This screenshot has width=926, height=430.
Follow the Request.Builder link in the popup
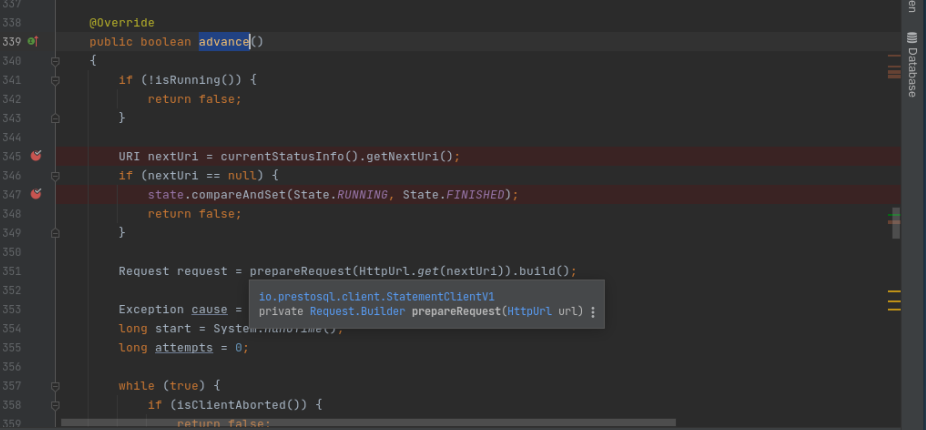[x=357, y=311]
